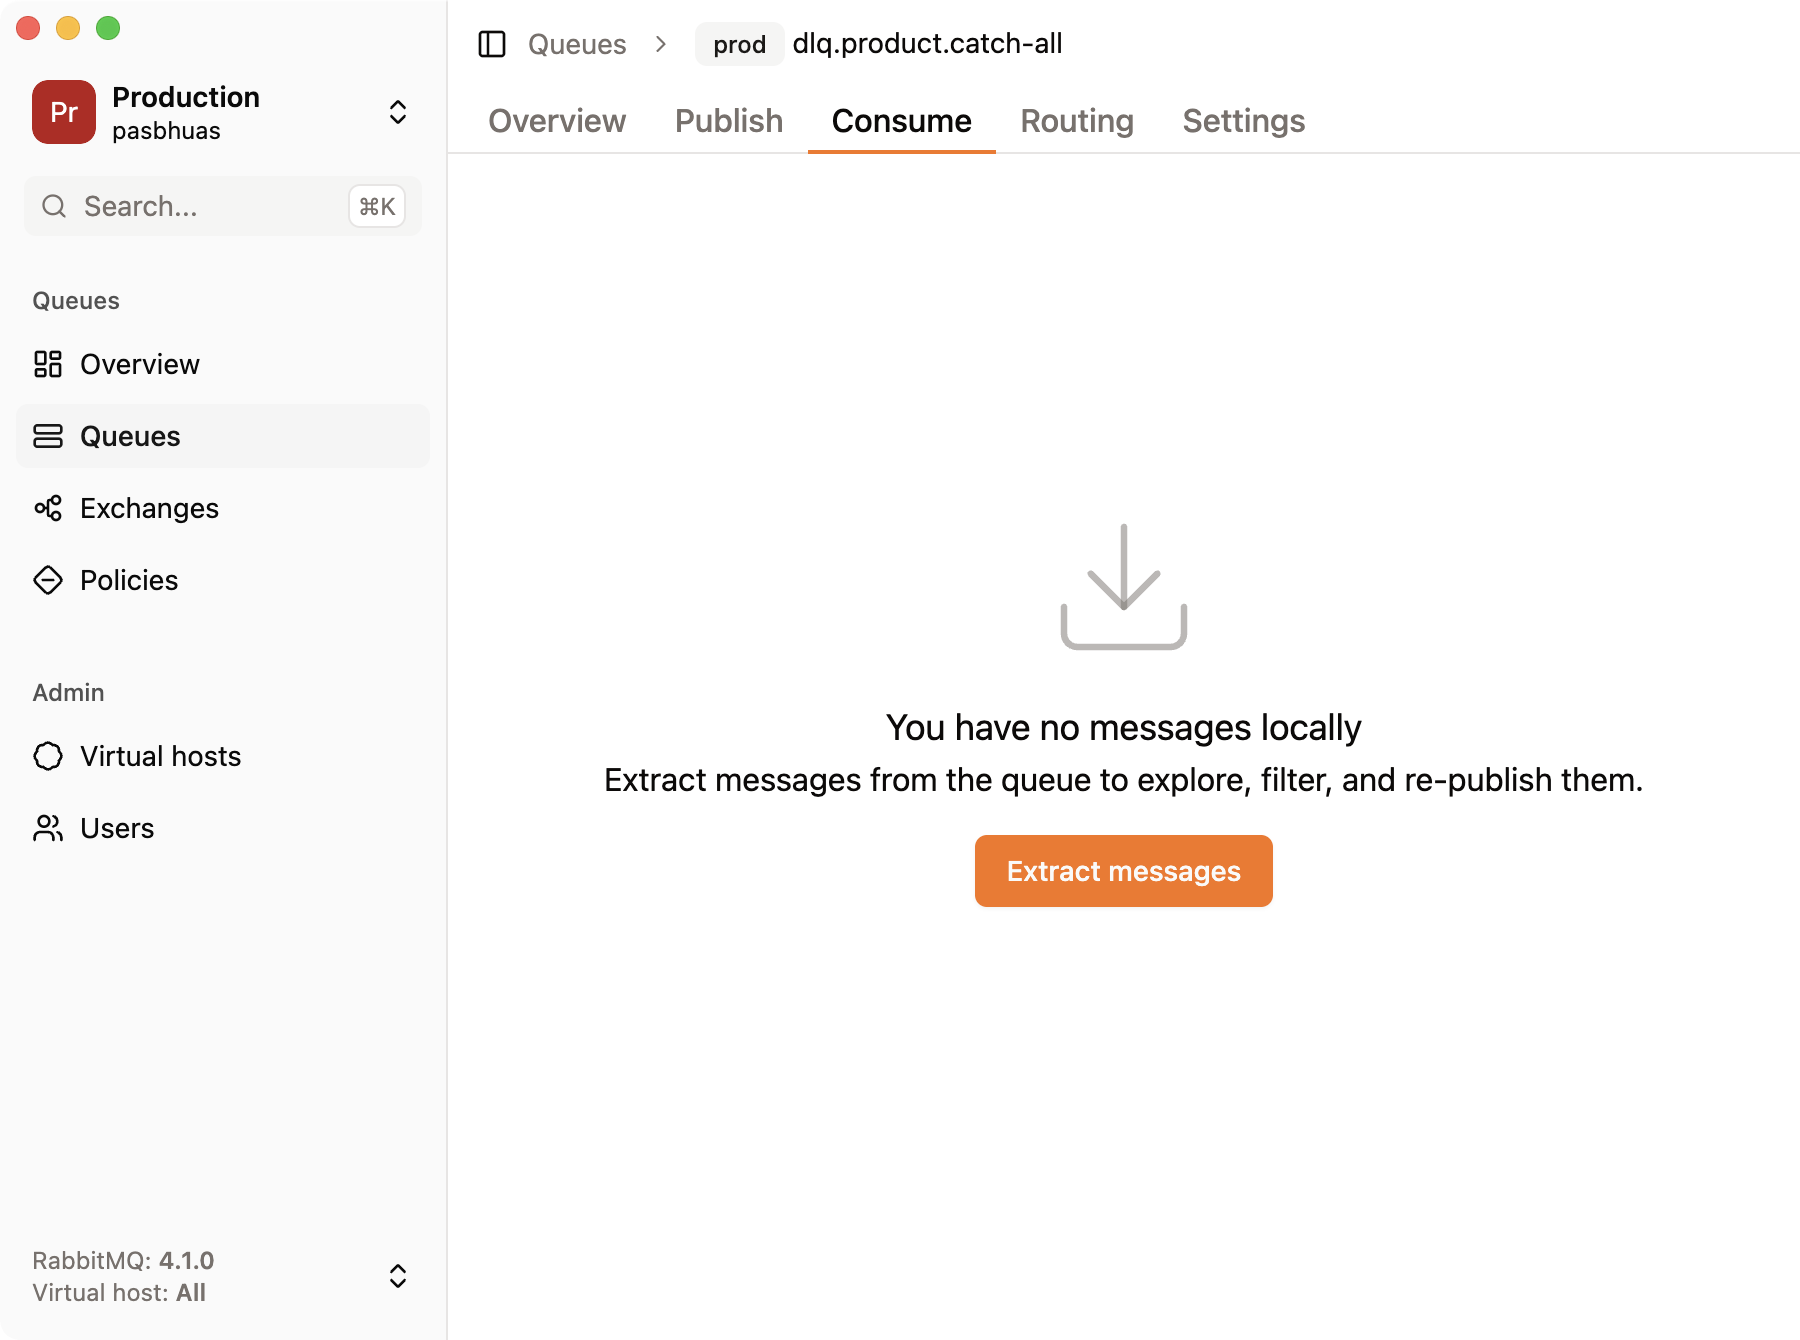Click the Production 'Pr' avatar badge
The height and width of the screenshot is (1340, 1800).
pyautogui.click(x=64, y=112)
